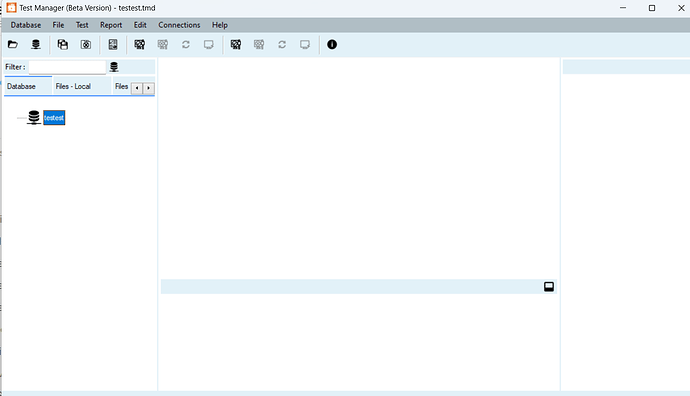Click the tab strip's right arrow
690x396 pixels.
coord(149,88)
